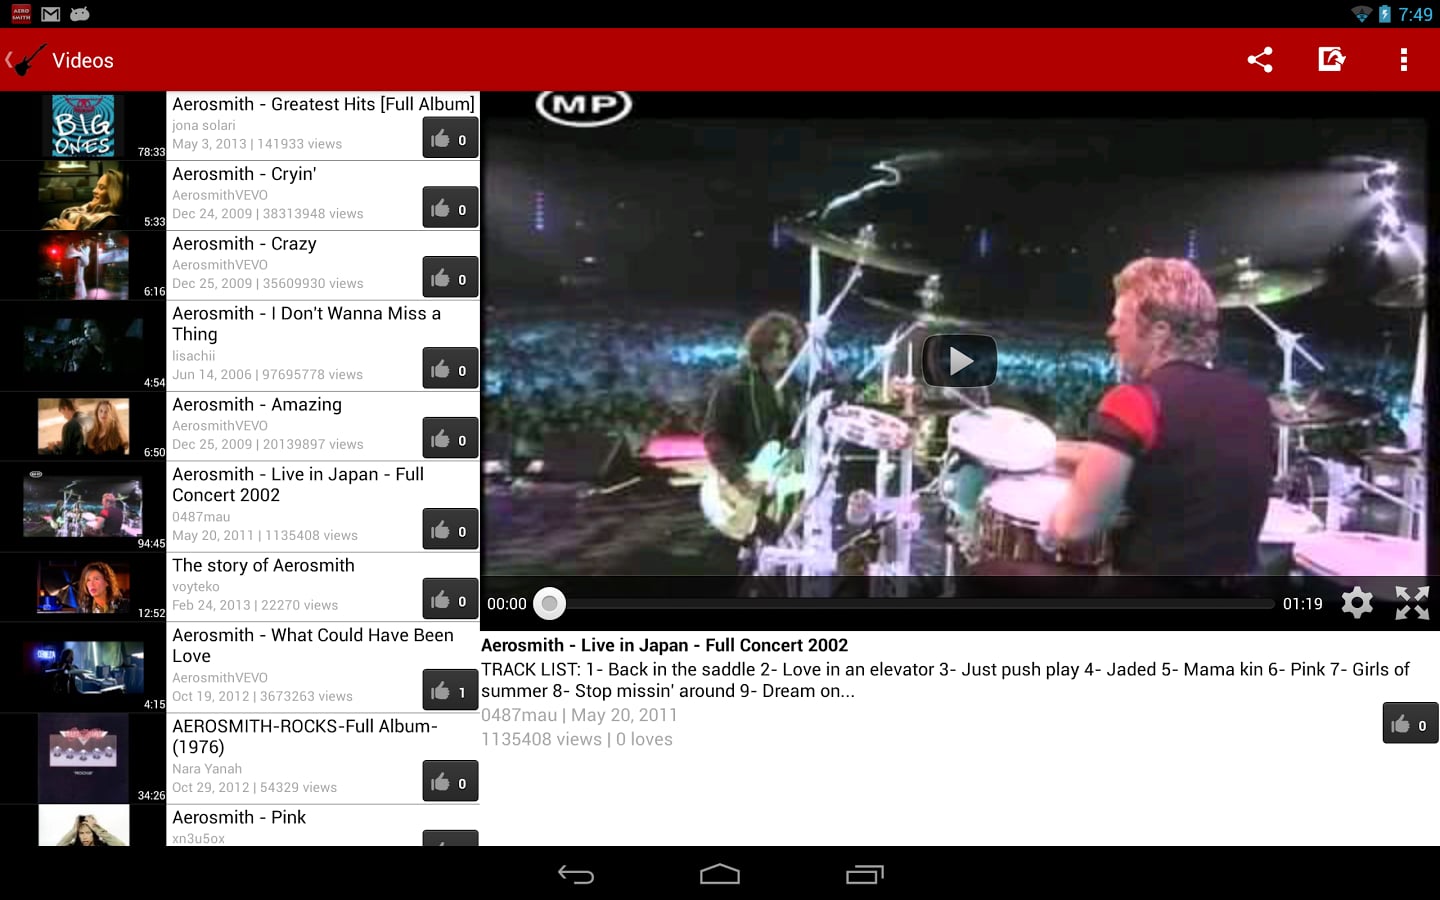Image resolution: width=1440 pixels, height=900 pixels.
Task: Tap the status bar clock 7:49
Action: click(1415, 14)
